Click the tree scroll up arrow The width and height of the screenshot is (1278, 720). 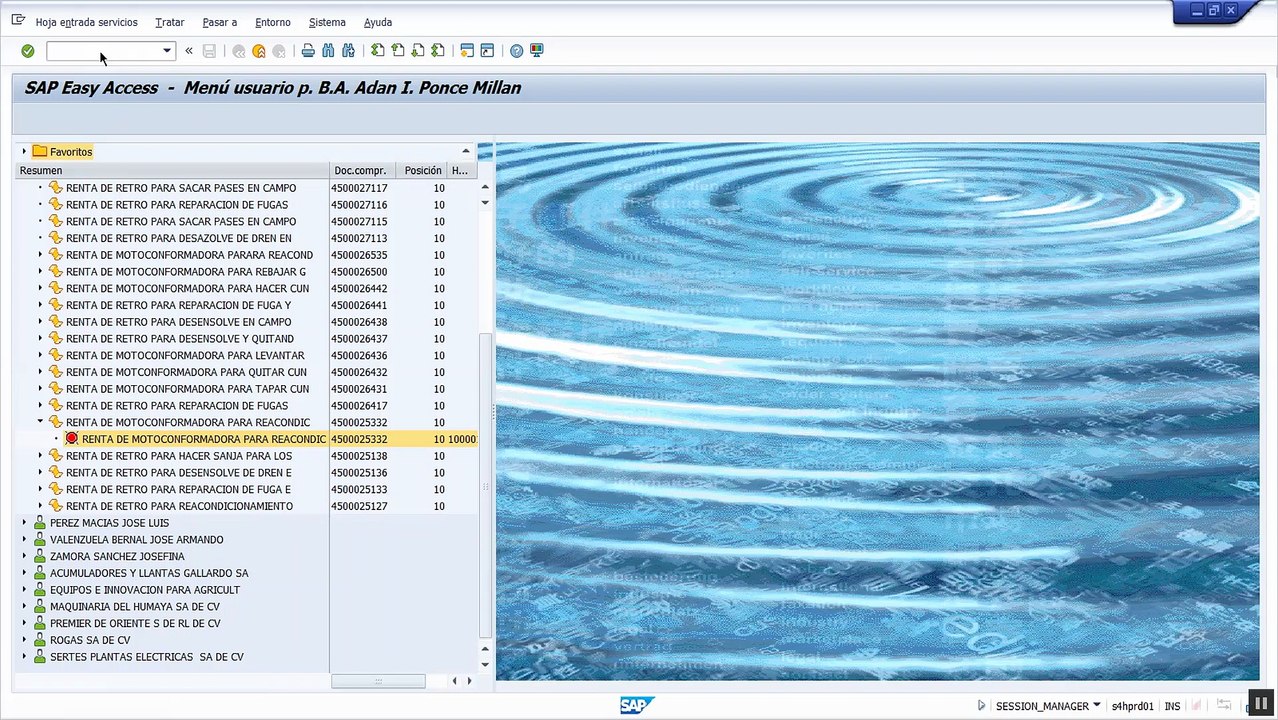coord(486,187)
